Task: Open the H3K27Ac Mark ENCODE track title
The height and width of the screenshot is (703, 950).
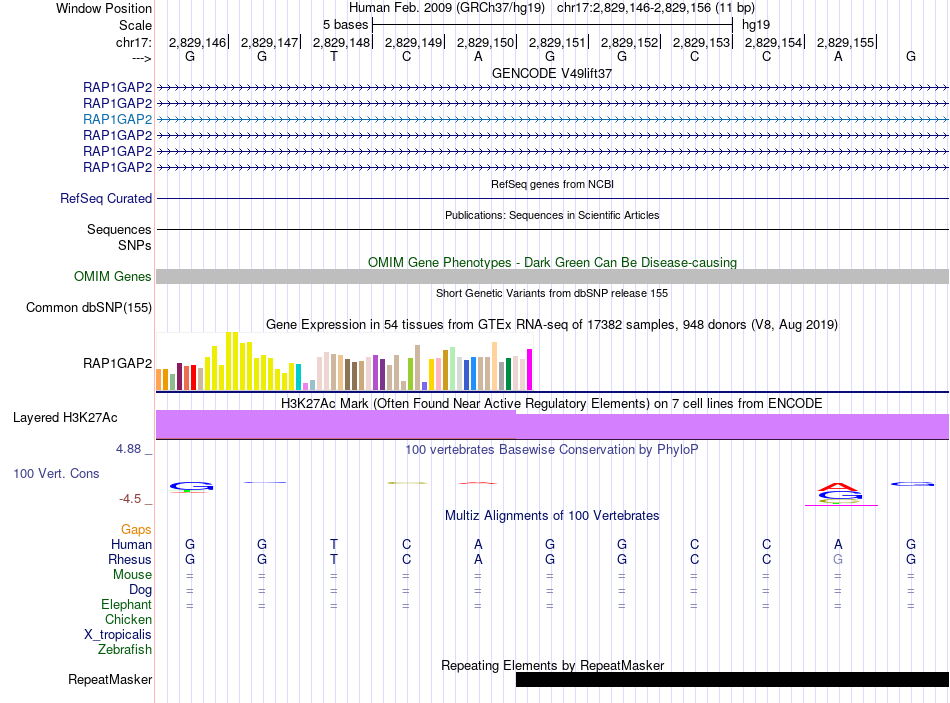Action: [x=552, y=404]
